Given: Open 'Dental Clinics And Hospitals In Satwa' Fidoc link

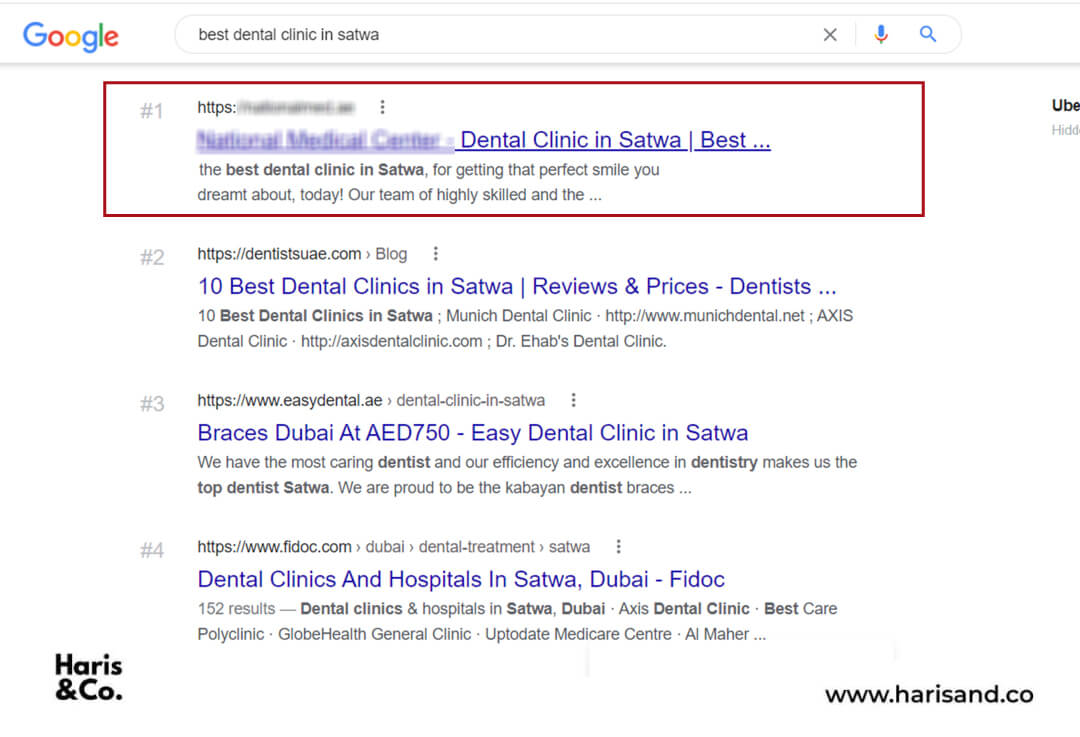Looking at the screenshot, I should point(461,579).
